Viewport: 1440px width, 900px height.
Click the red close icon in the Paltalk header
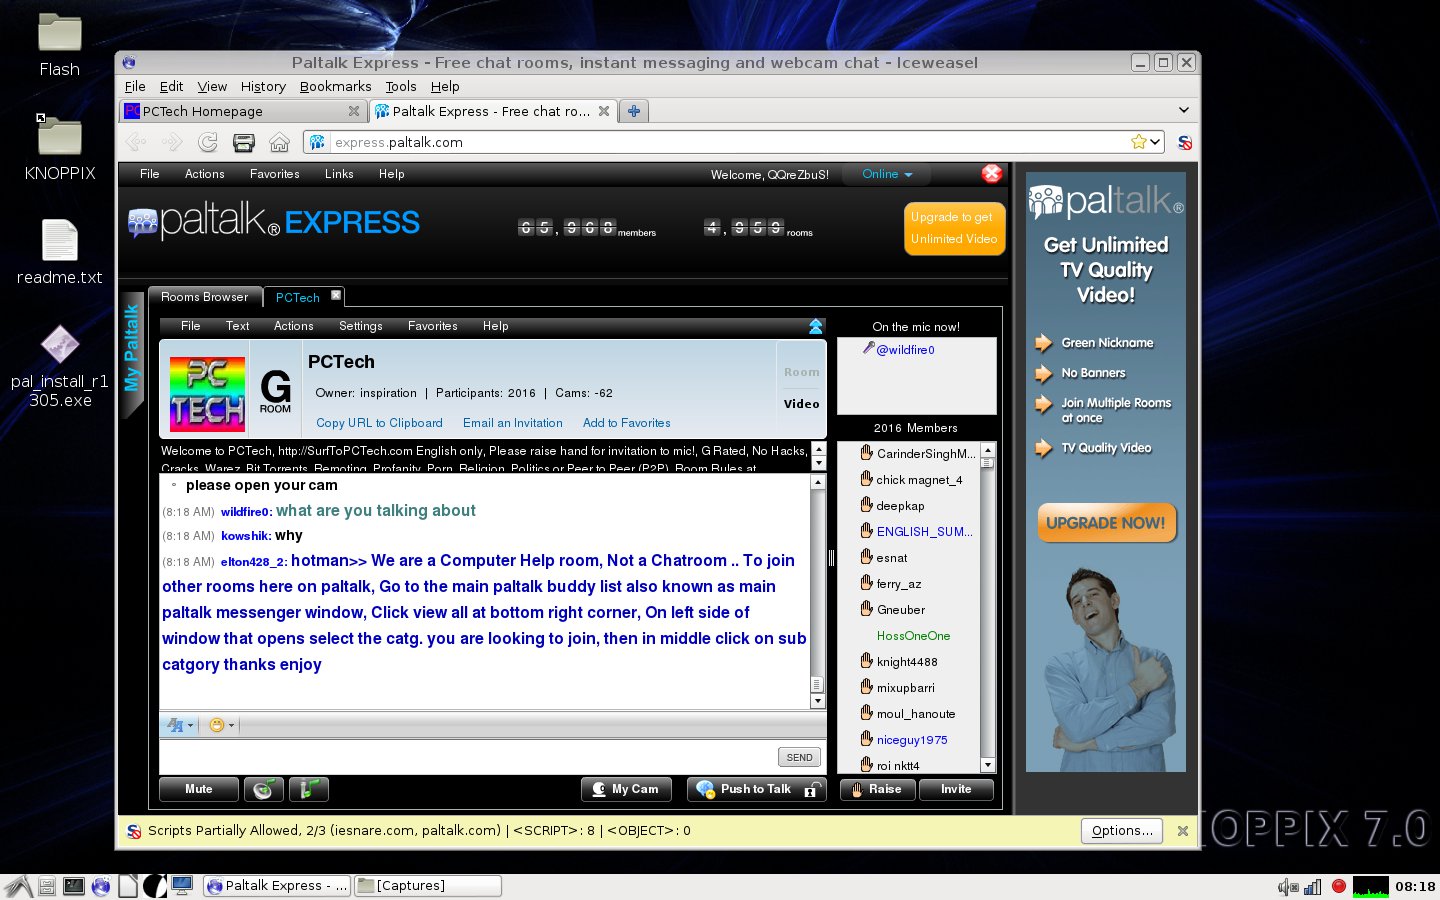[x=992, y=173]
